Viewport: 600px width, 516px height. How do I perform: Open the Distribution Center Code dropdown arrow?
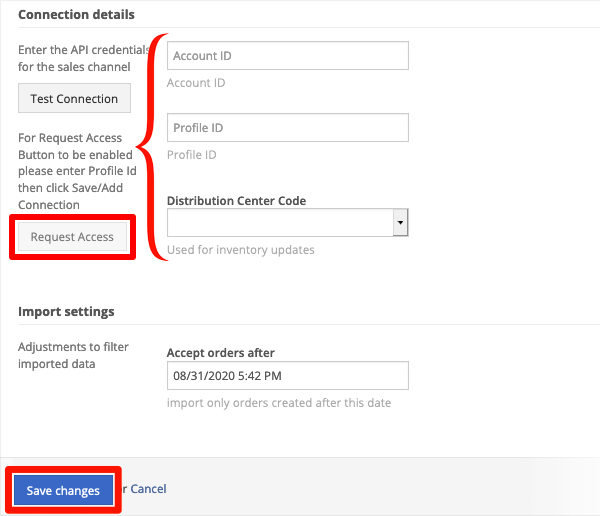pyautogui.click(x=400, y=222)
